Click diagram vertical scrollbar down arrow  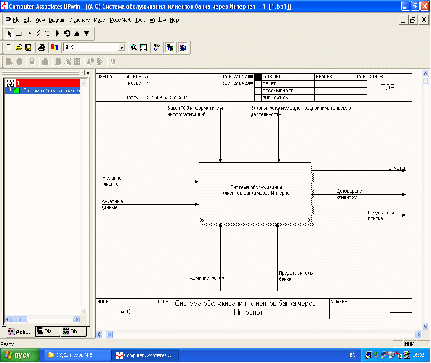(425, 326)
